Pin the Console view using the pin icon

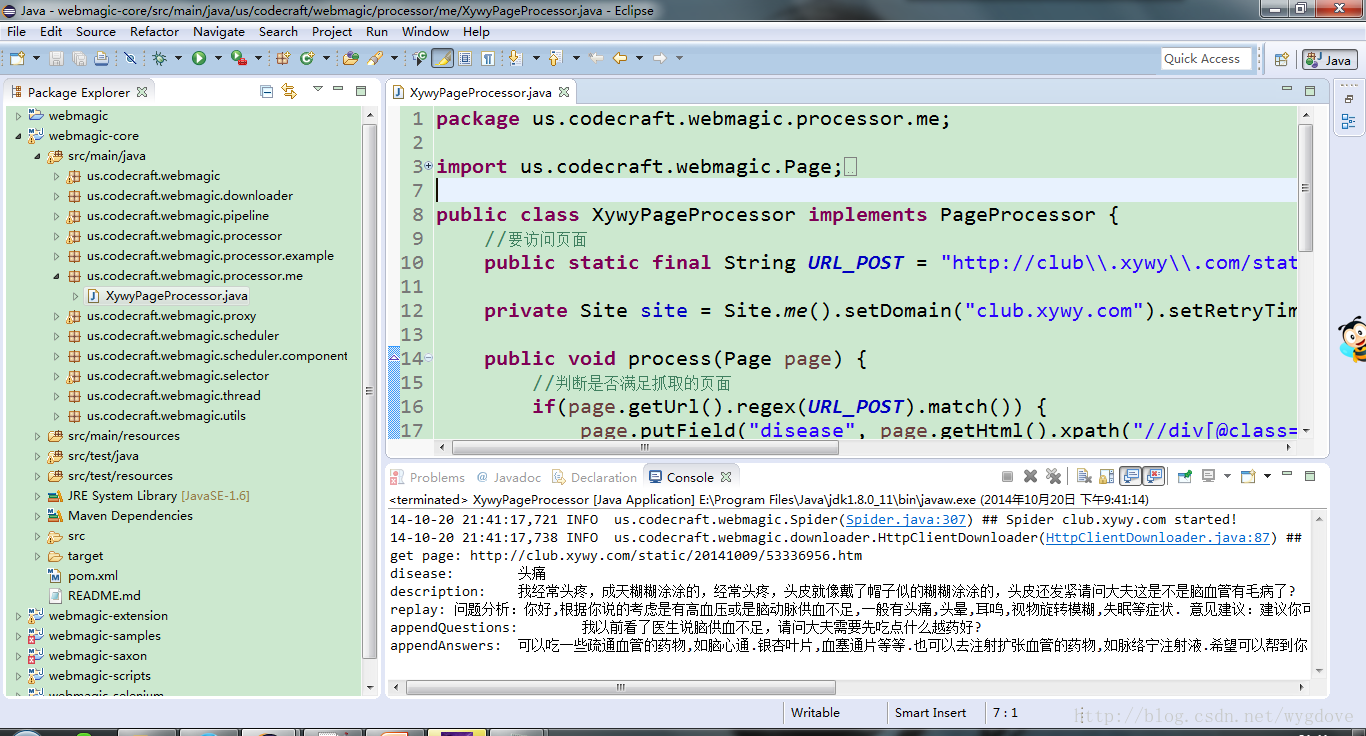(1185, 476)
